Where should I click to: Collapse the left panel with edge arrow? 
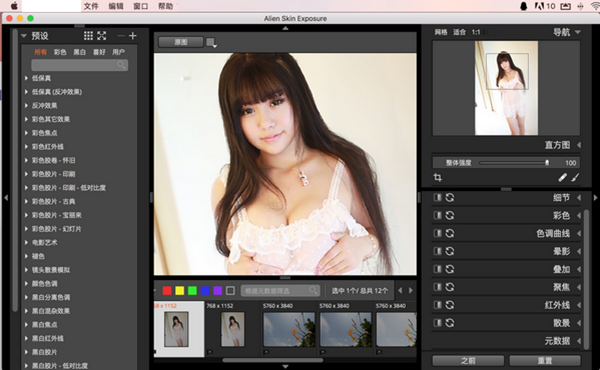point(6,198)
